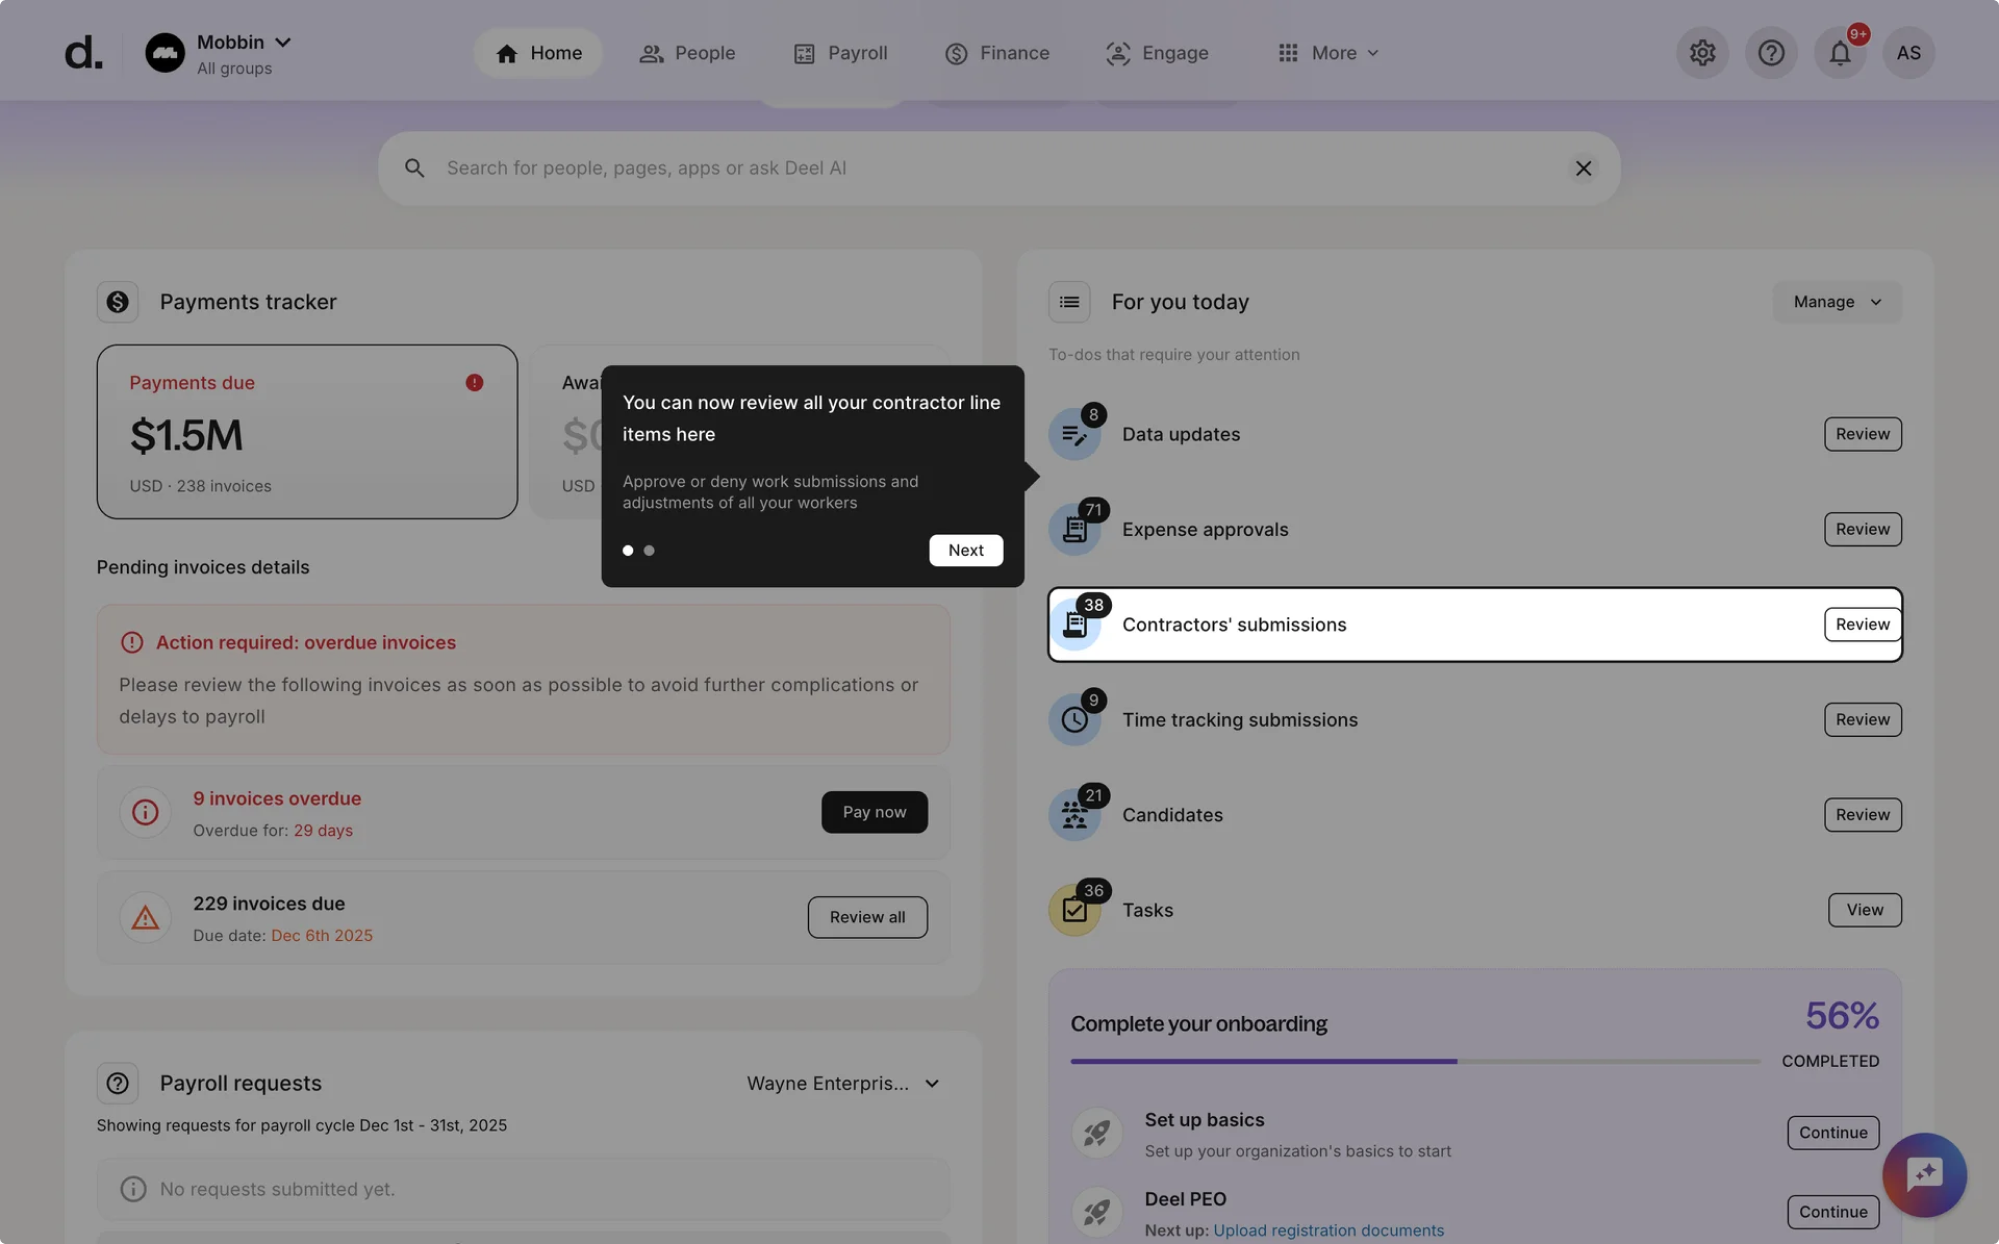Open the Wayne Enterprises payroll entity selector
The image size is (1999, 1244).
(x=841, y=1083)
